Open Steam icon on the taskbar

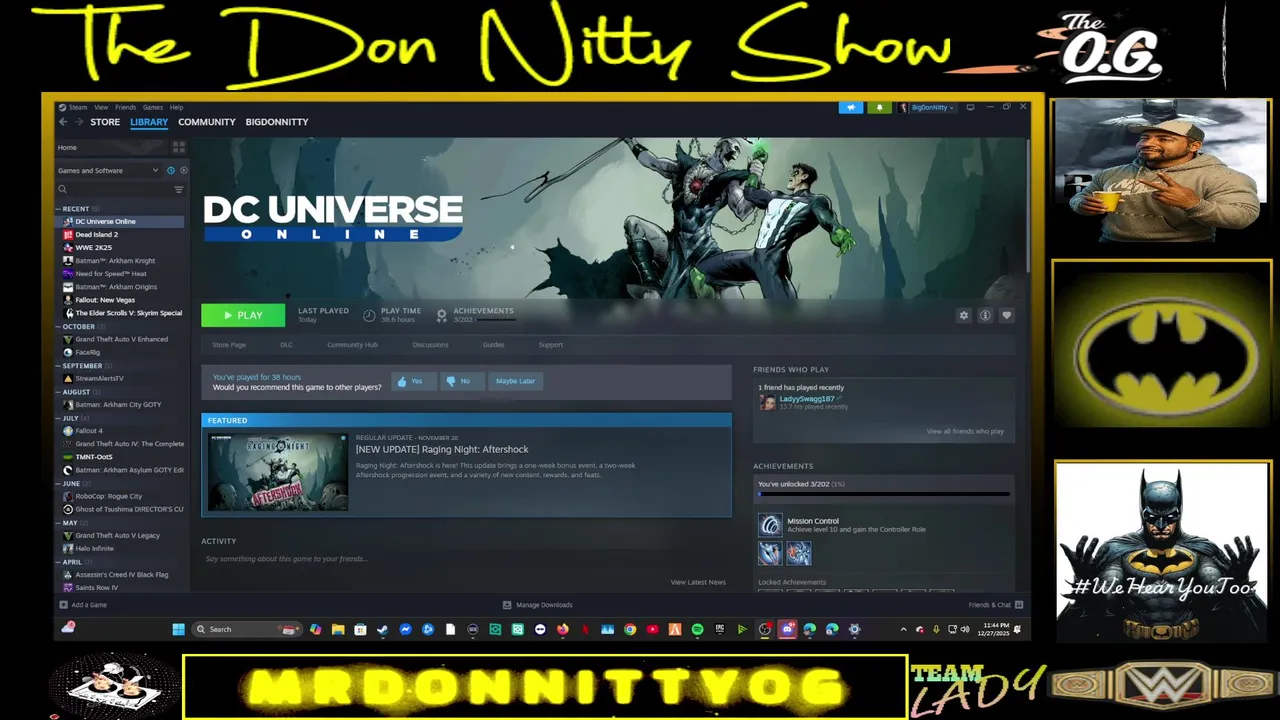pos(382,629)
